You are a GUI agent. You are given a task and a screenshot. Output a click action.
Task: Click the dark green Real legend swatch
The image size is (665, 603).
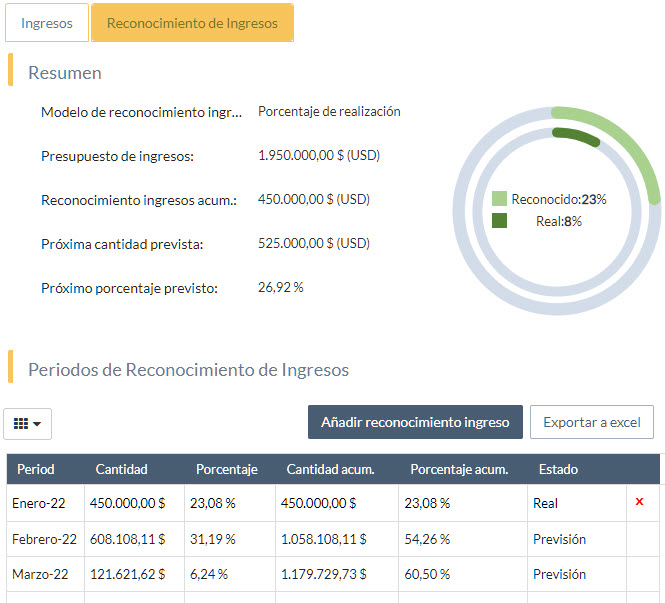click(x=499, y=221)
